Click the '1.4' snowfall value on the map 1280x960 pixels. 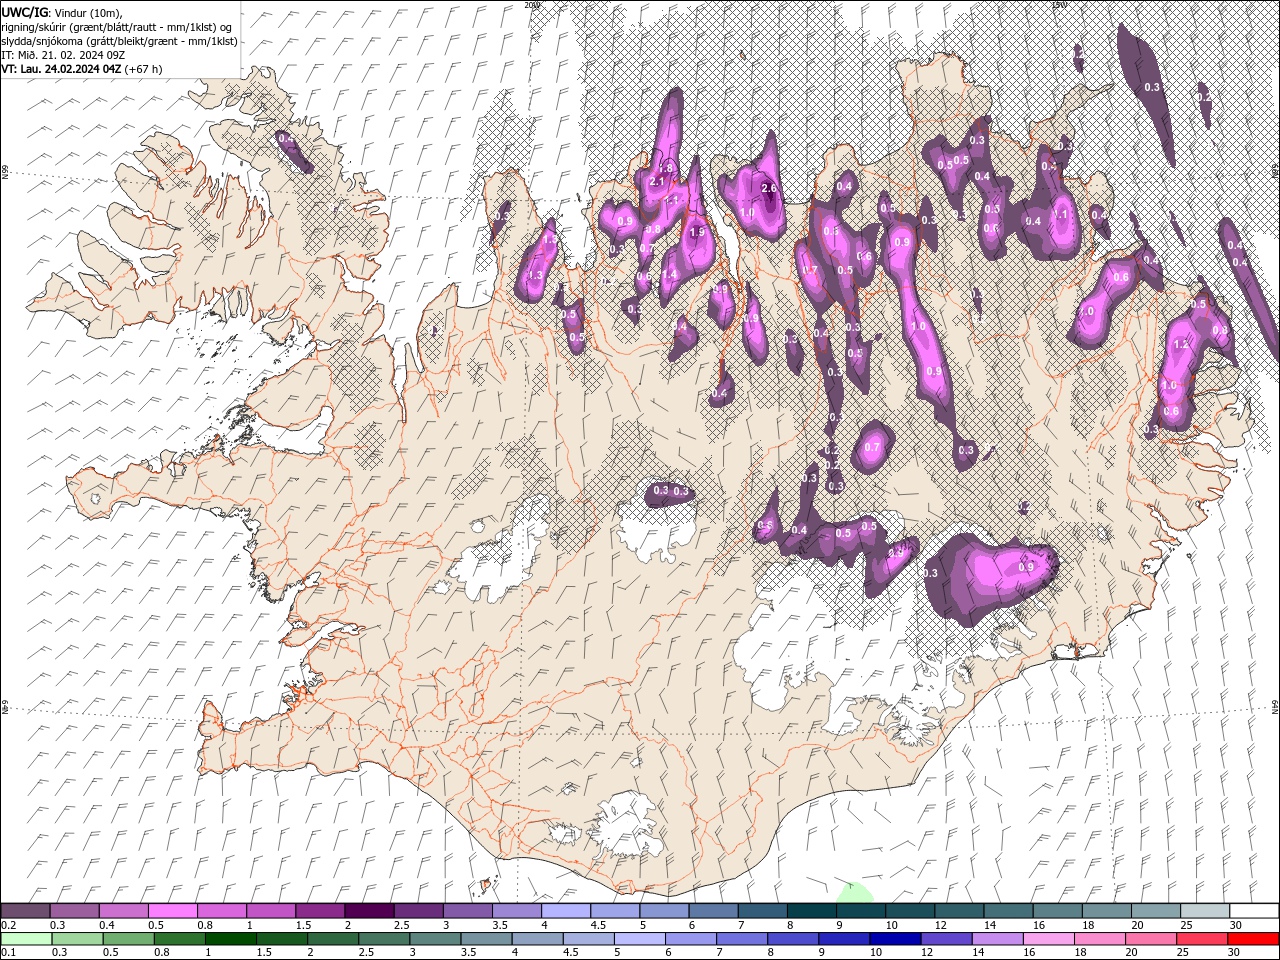pyautogui.click(x=669, y=275)
